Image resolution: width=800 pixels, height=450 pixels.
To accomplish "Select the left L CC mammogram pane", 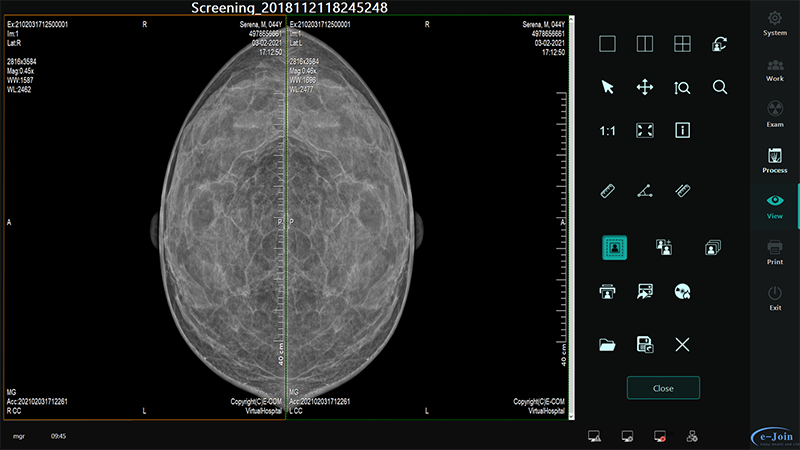I will [x=428, y=217].
